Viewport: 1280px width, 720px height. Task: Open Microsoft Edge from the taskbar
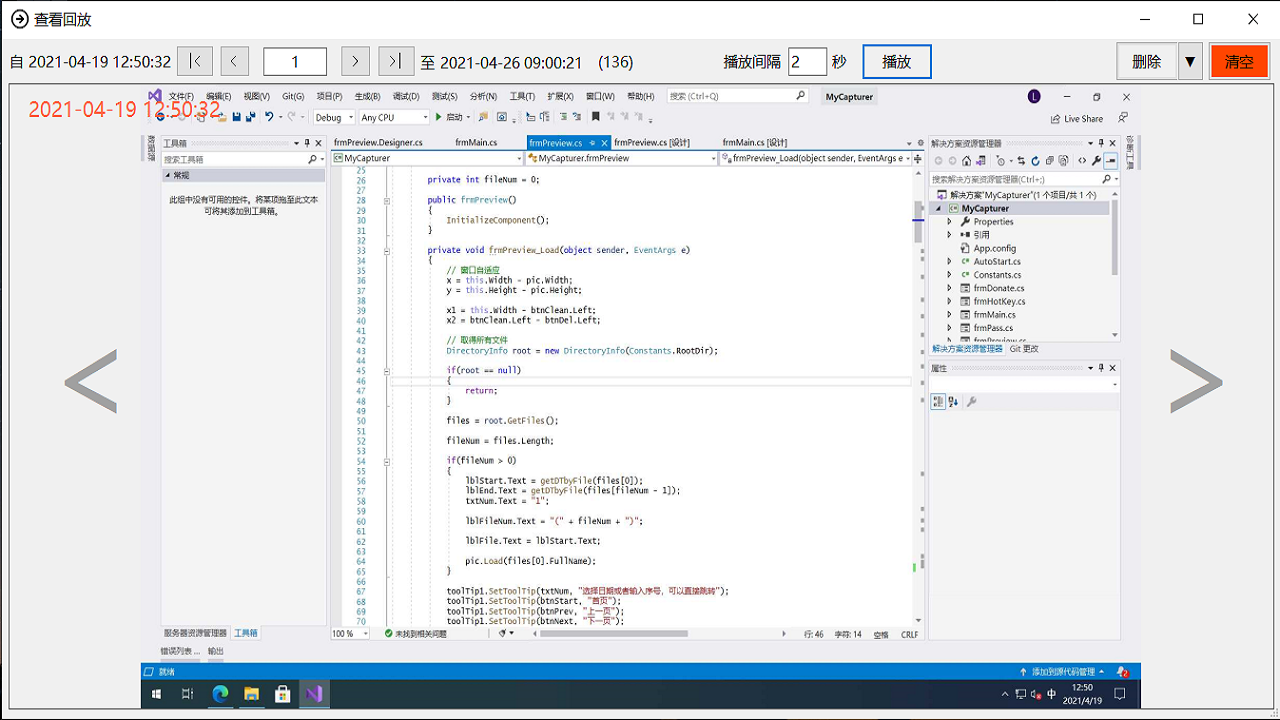tap(220, 693)
